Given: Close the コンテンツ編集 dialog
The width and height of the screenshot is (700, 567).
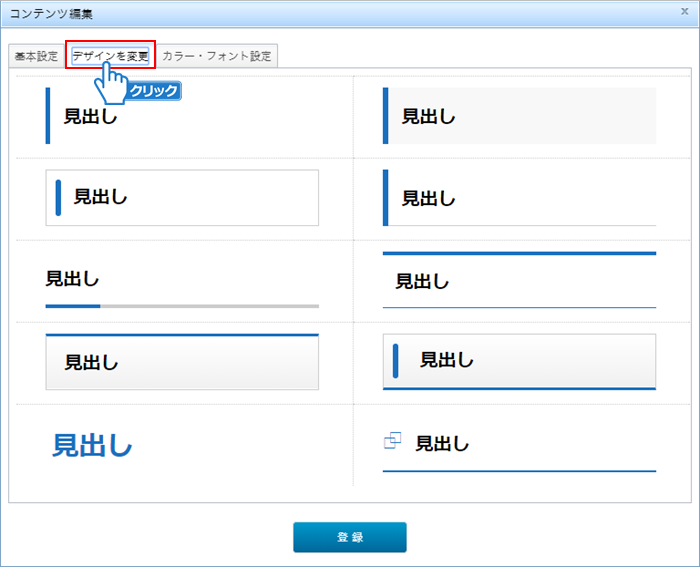Looking at the screenshot, I should pos(684,12).
